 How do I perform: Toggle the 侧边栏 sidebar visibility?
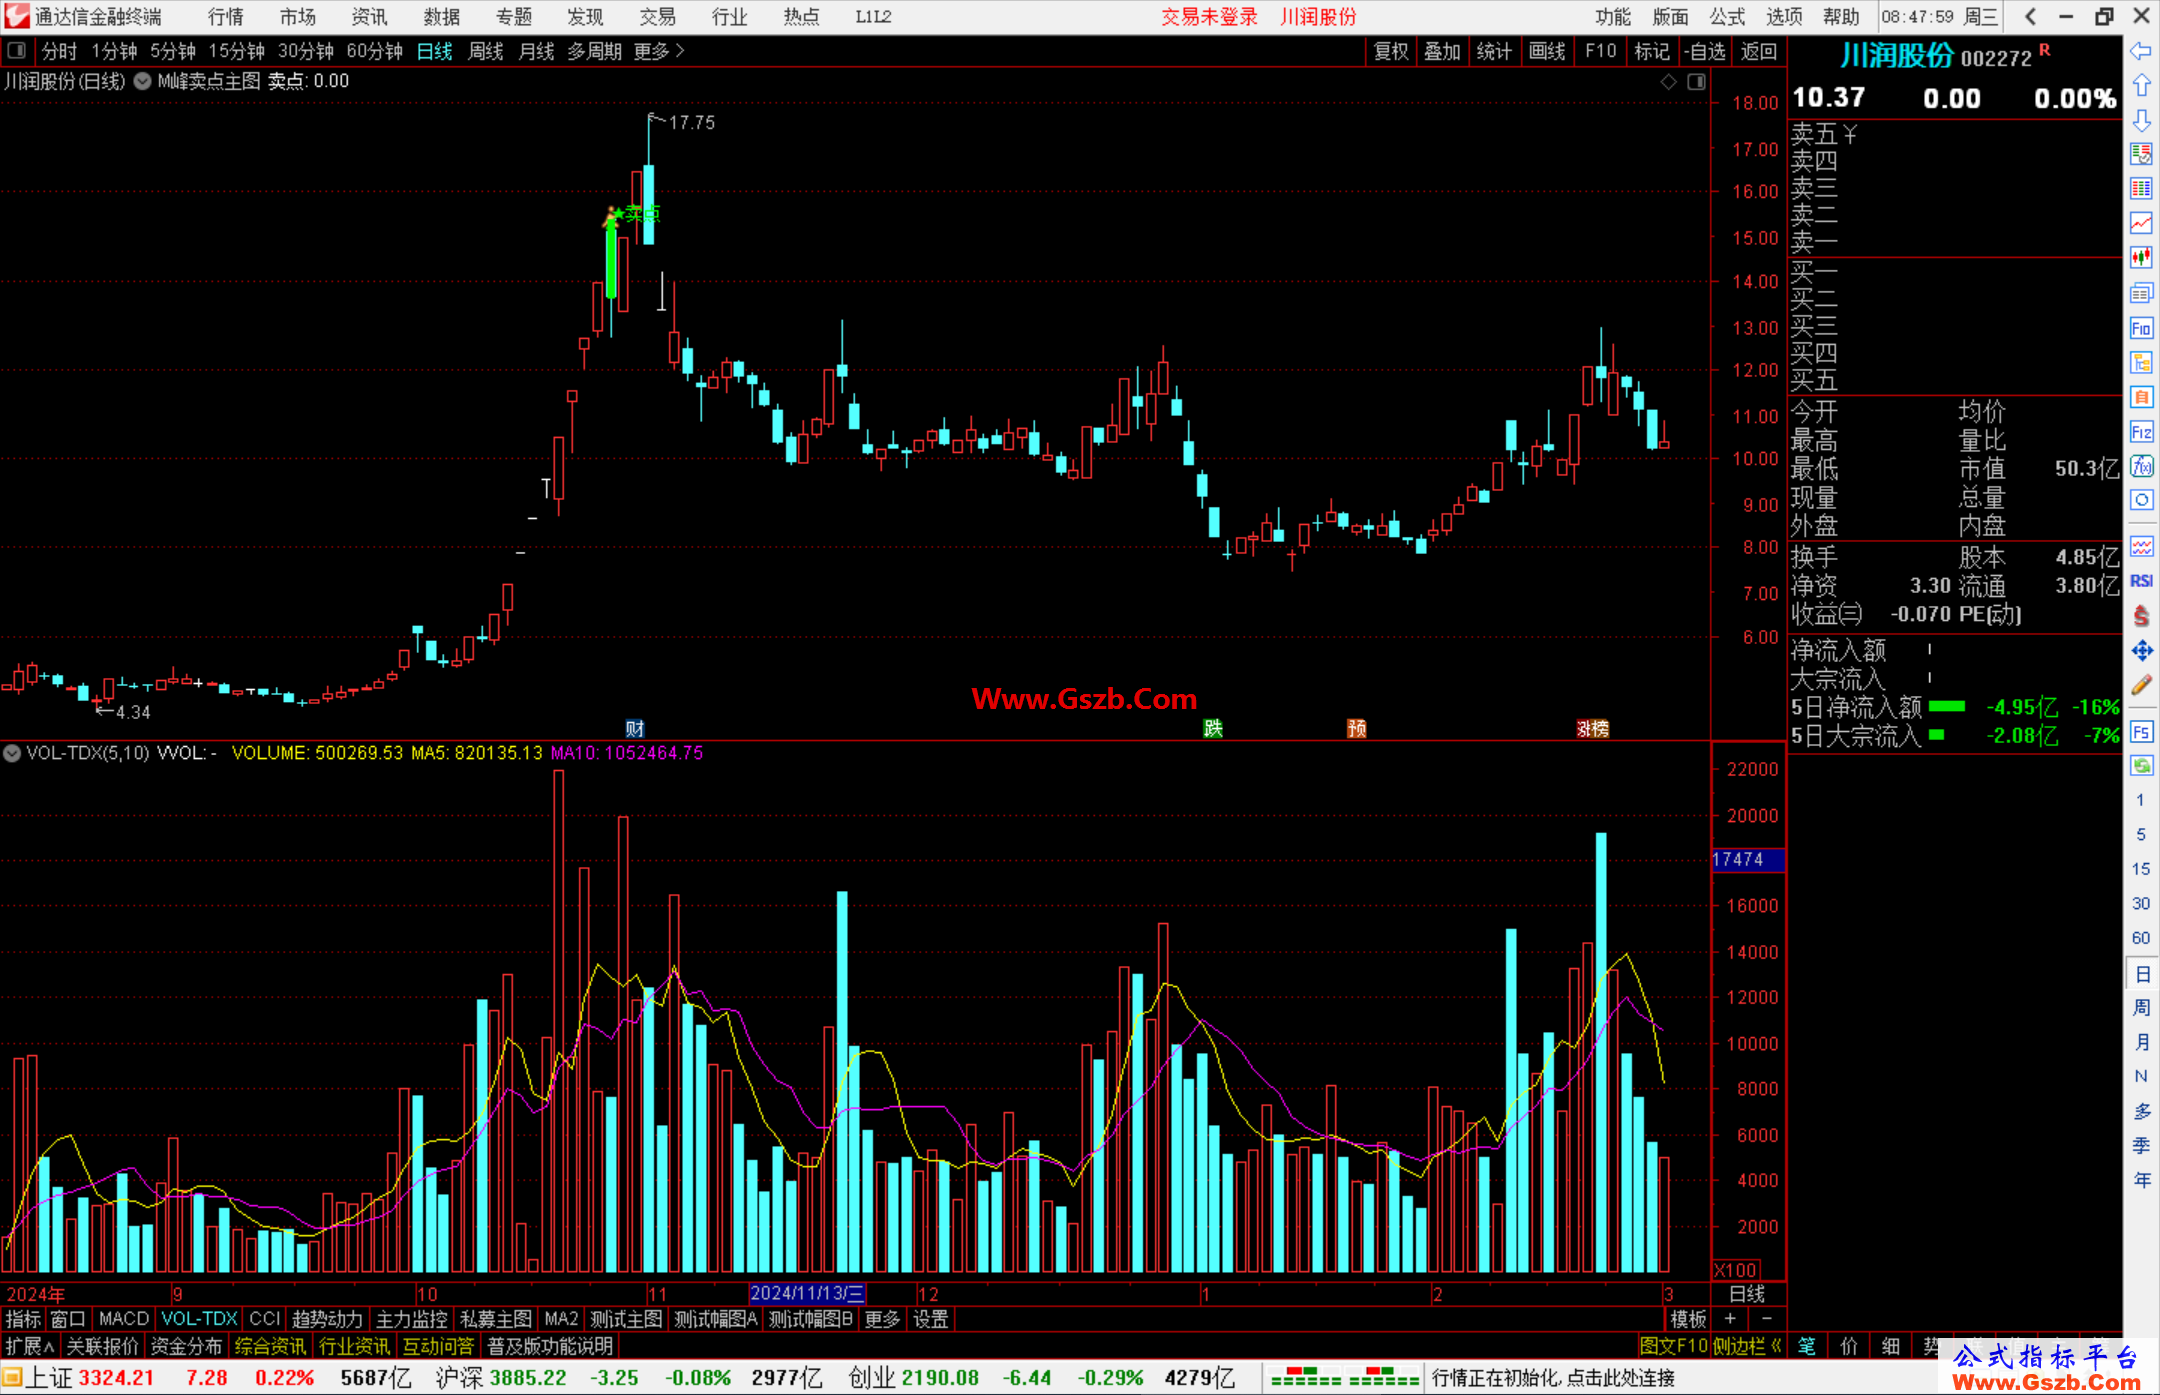(x=1747, y=1346)
